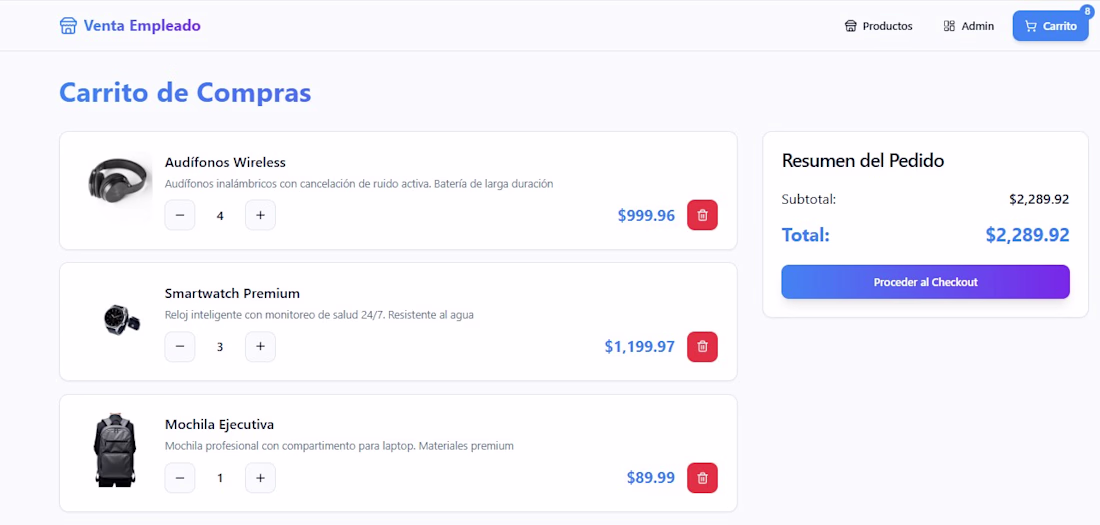
Task: Delete Audífonos Wireless with the trash icon
Action: [x=702, y=215]
